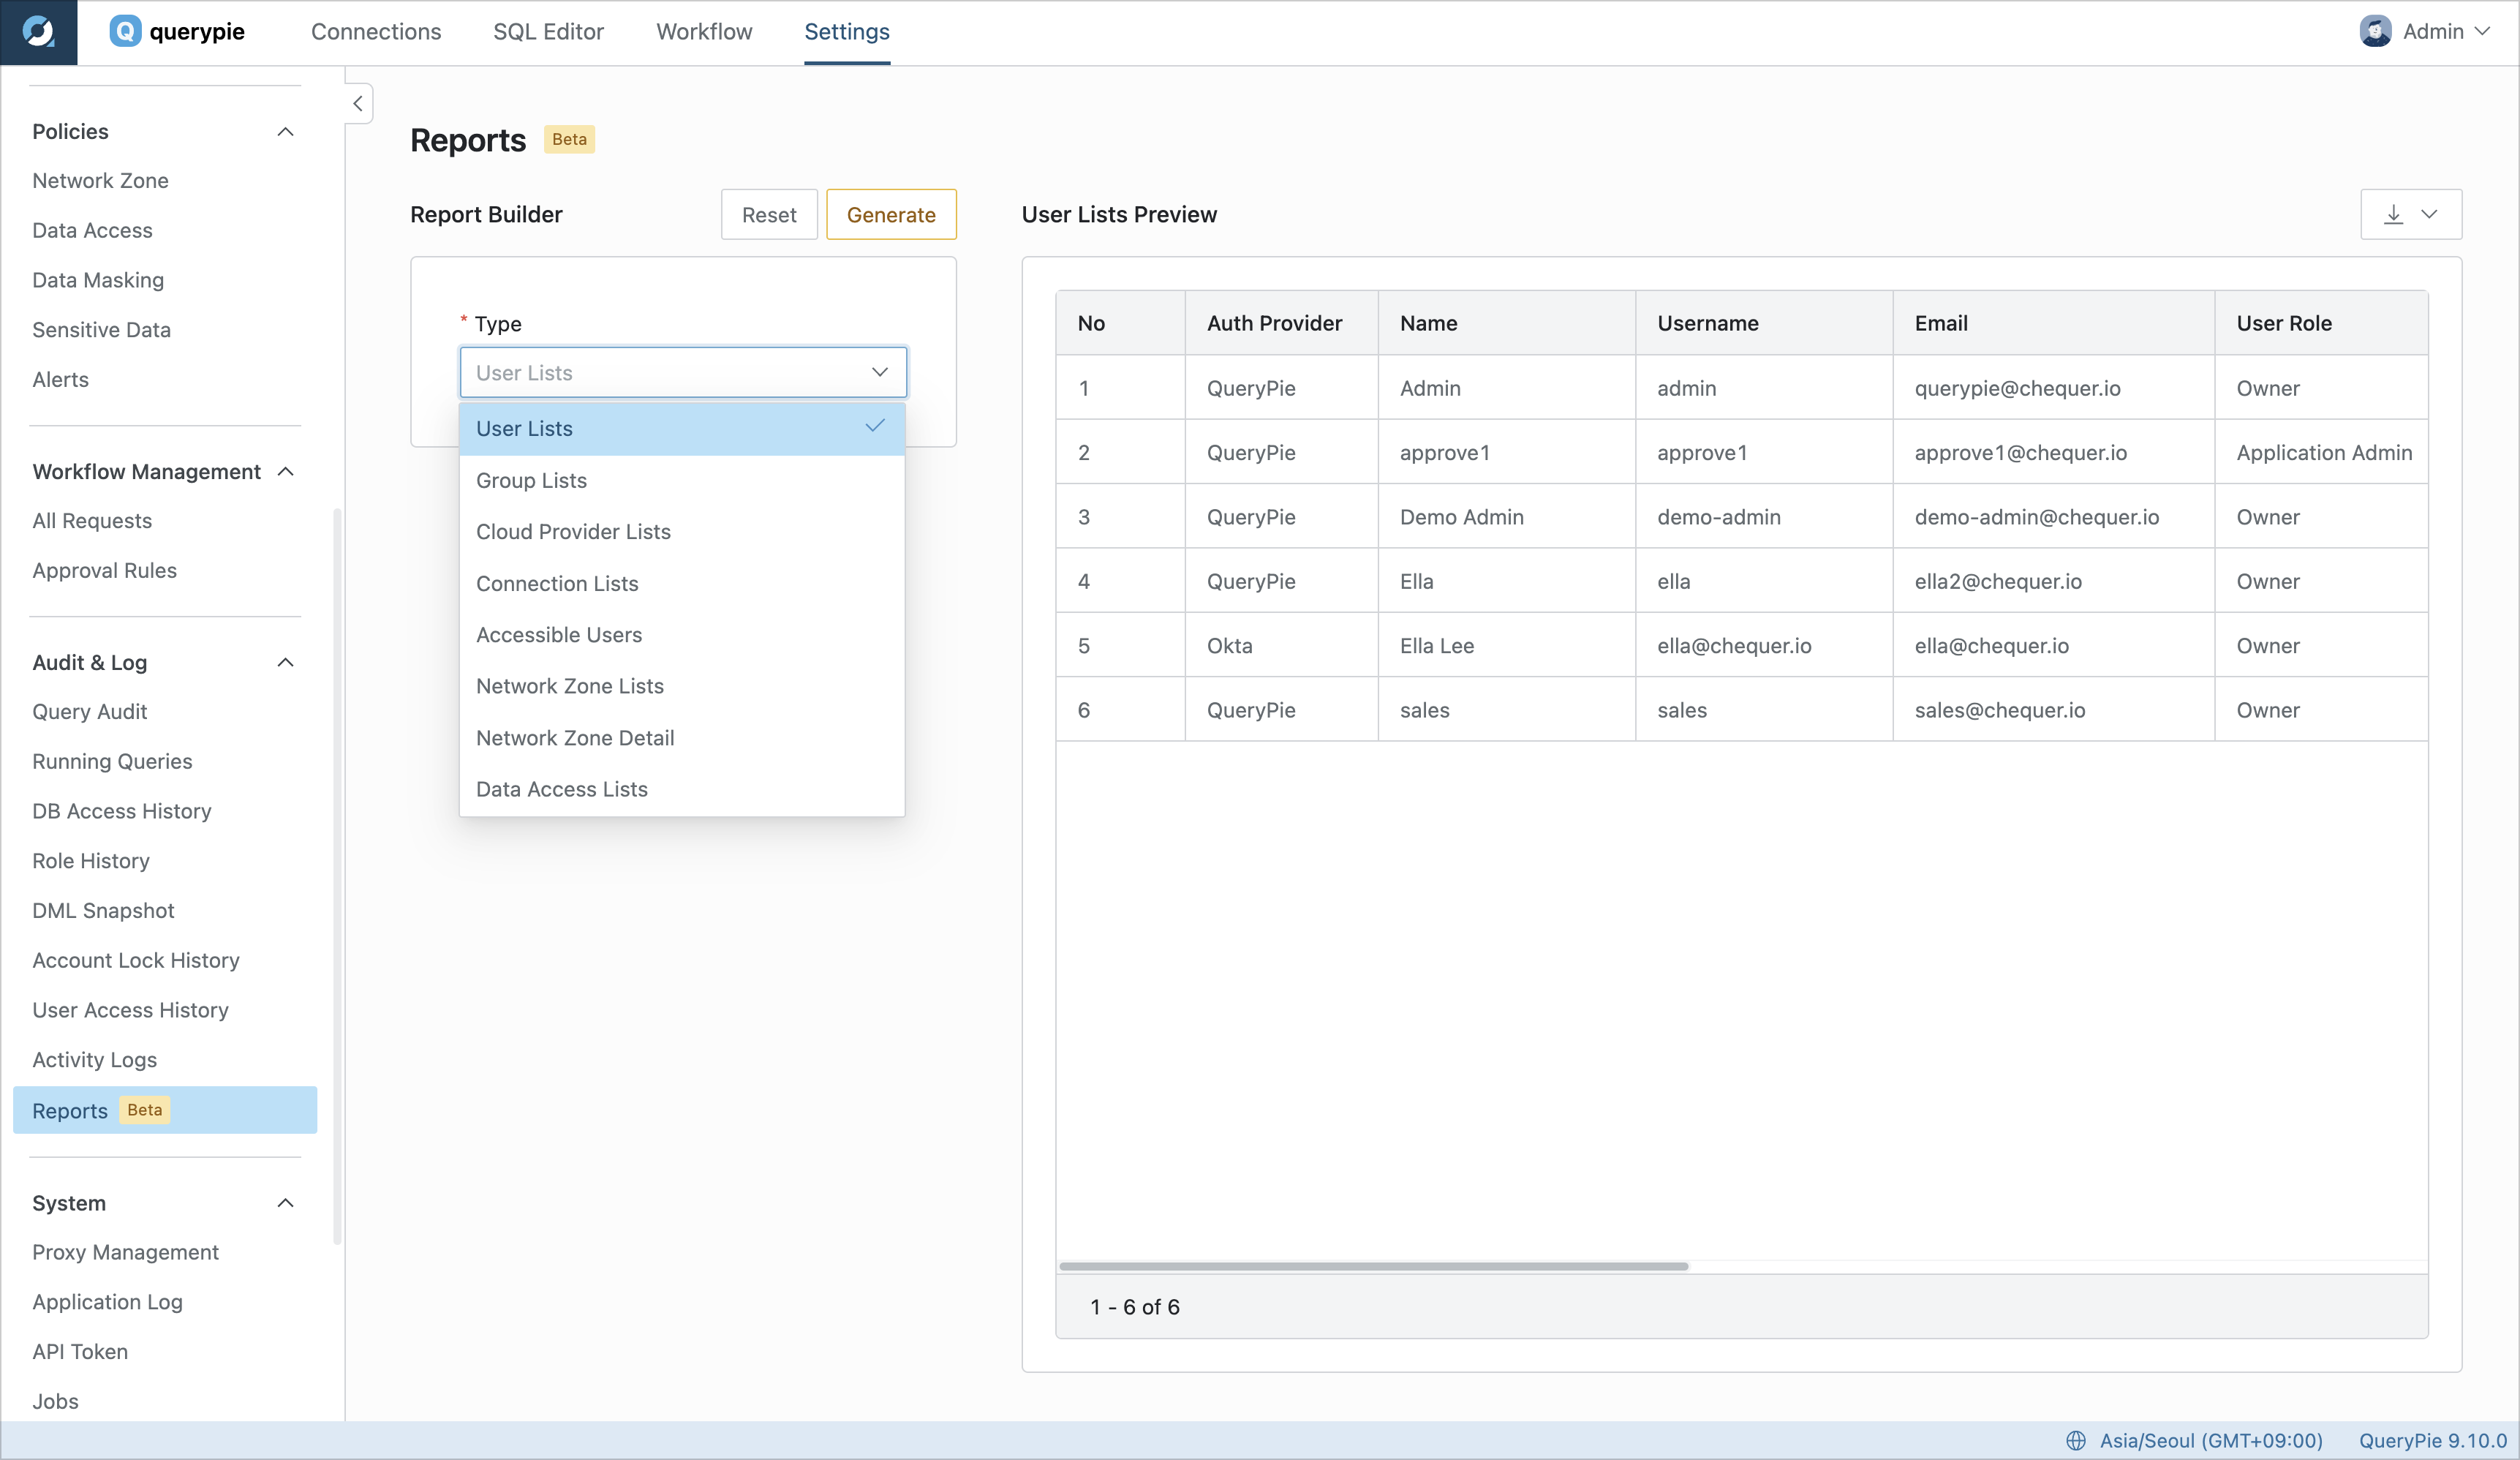Open User Access History page
The height and width of the screenshot is (1460, 2520).
click(130, 1010)
